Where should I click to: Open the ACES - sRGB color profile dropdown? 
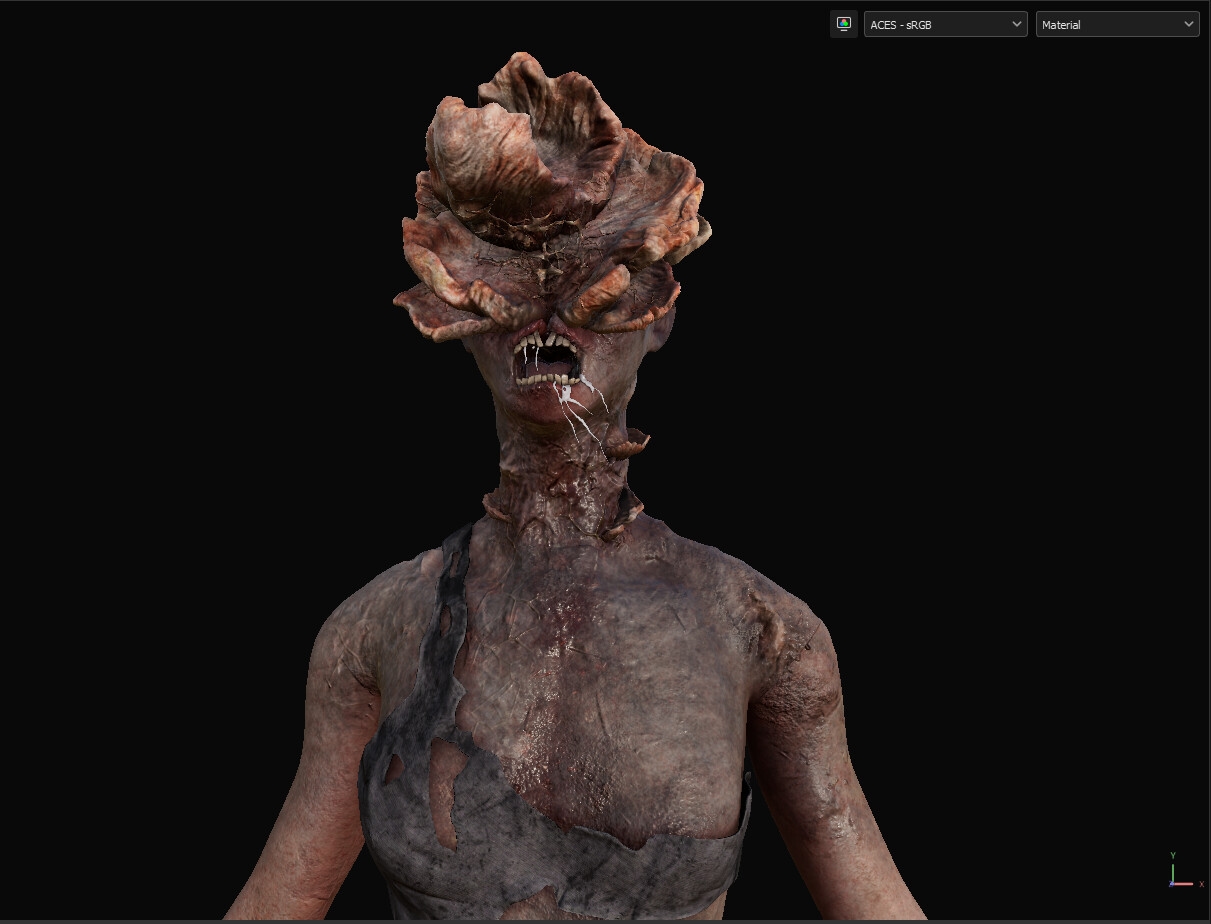tap(945, 24)
